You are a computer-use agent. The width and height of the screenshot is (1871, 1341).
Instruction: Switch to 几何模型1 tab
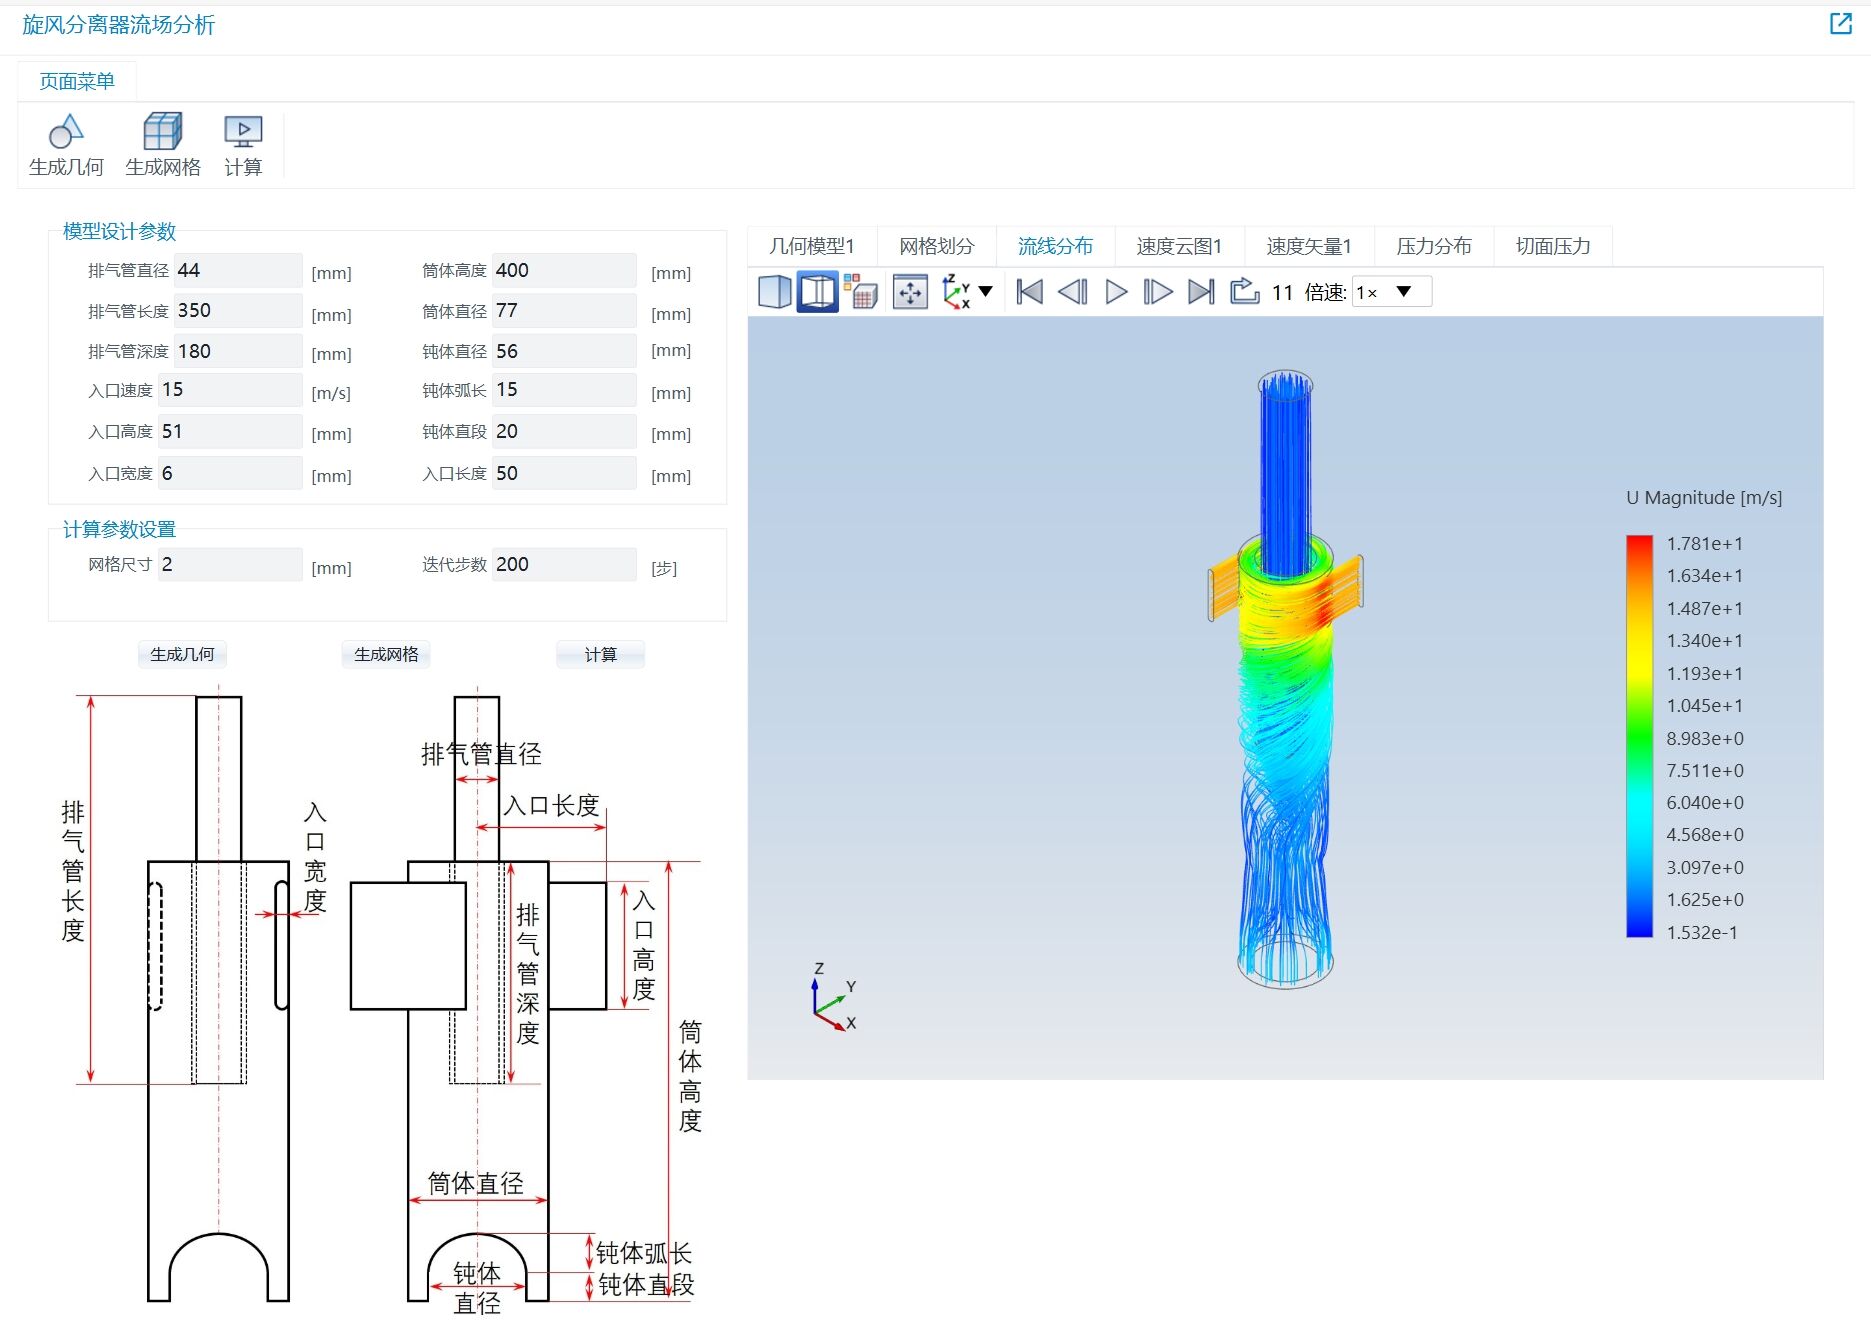[812, 246]
